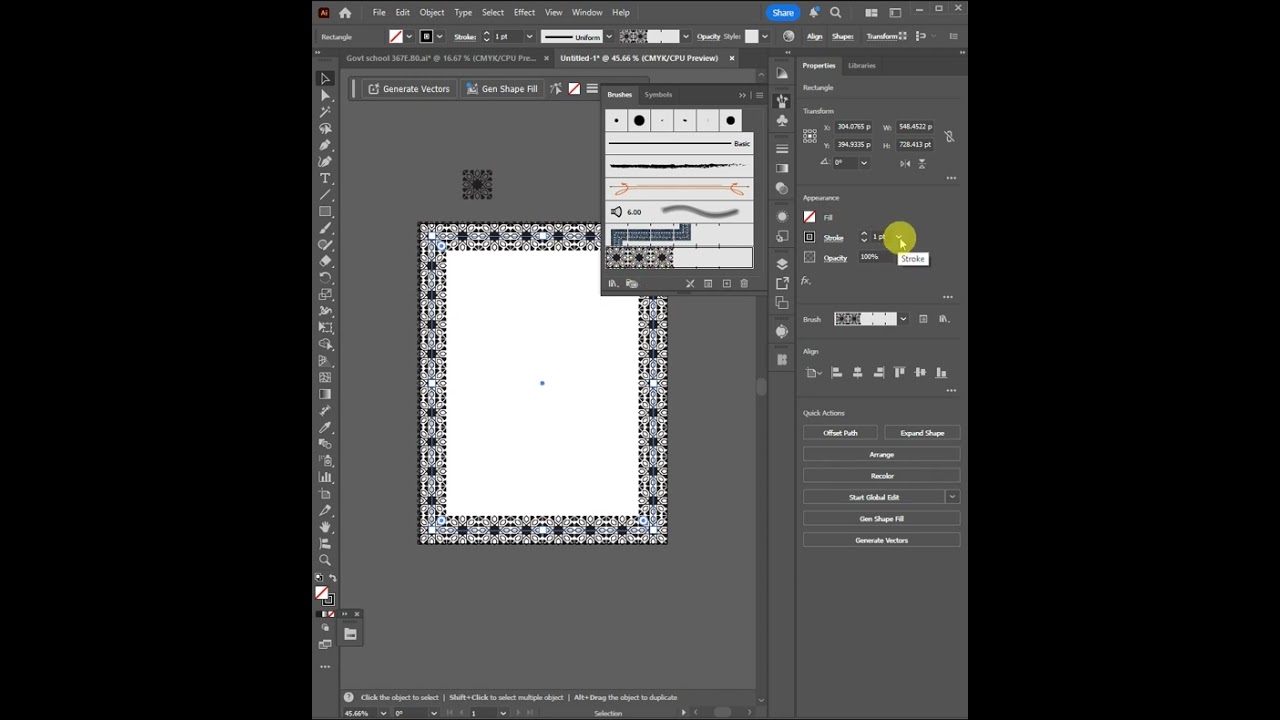Toggle constrain width and height proportions

pyautogui.click(x=949, y=136)
